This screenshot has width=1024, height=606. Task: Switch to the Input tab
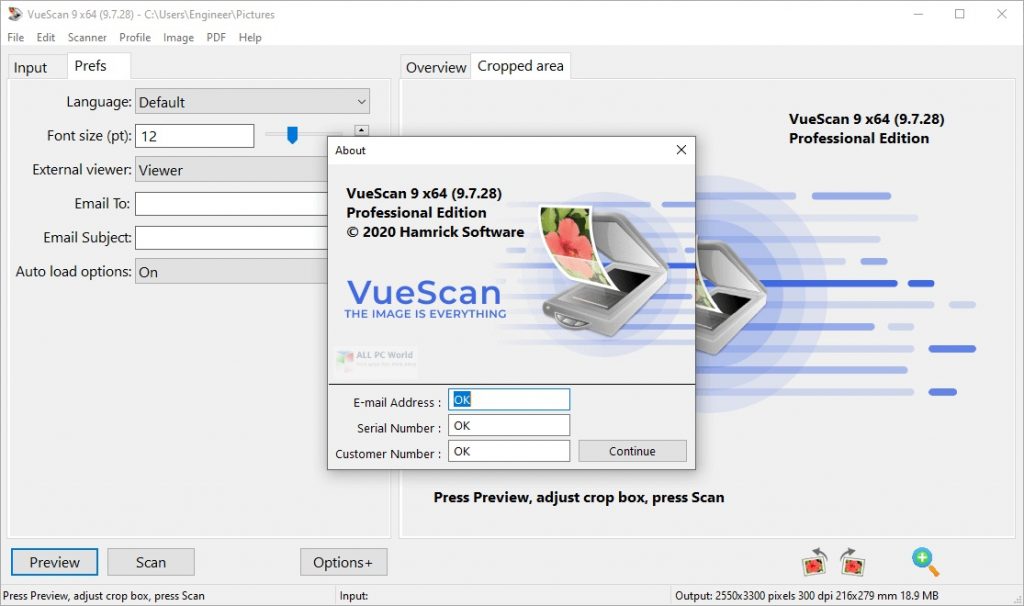[30, 67]
